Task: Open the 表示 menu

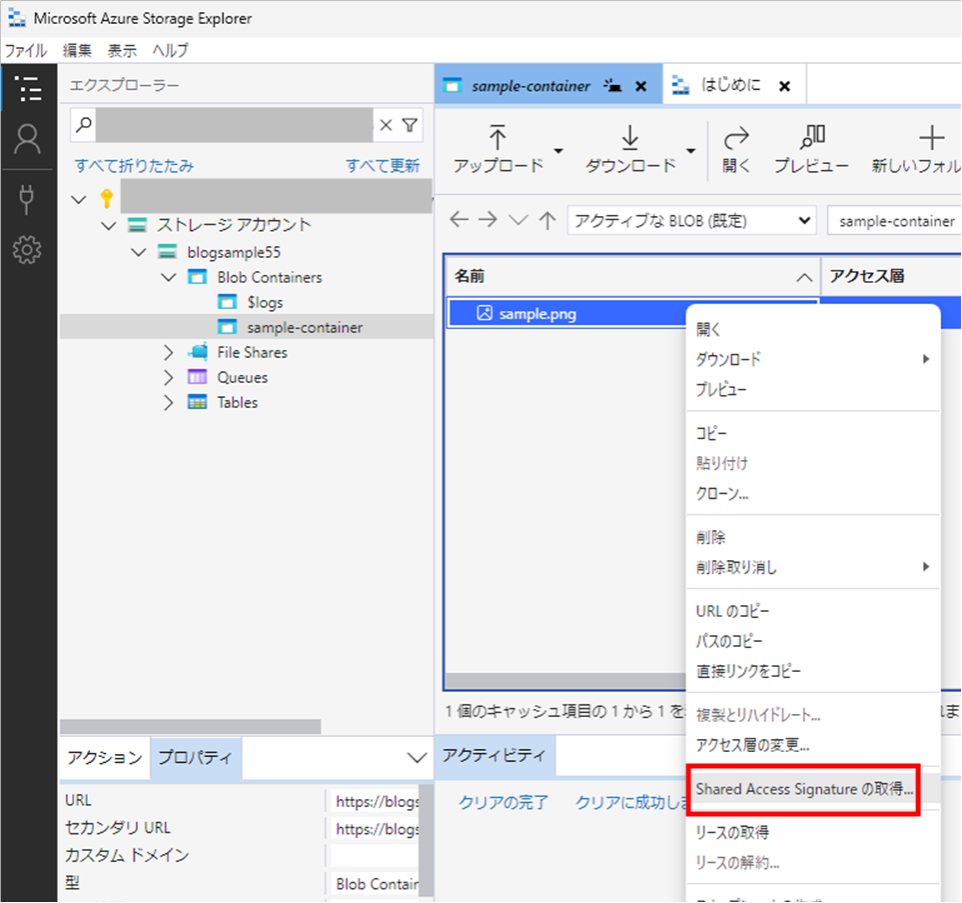Action: point(122,50)
